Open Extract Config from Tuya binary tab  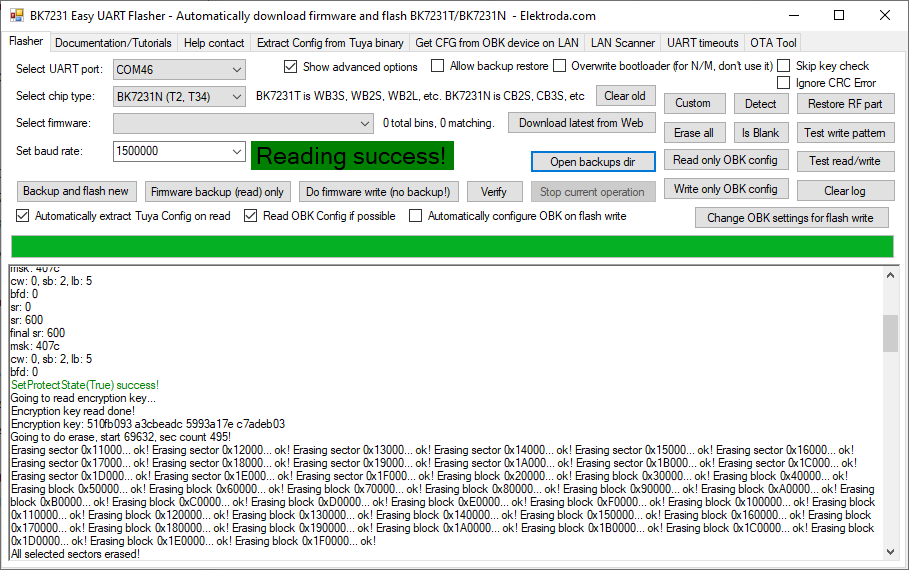click(330, 43)
